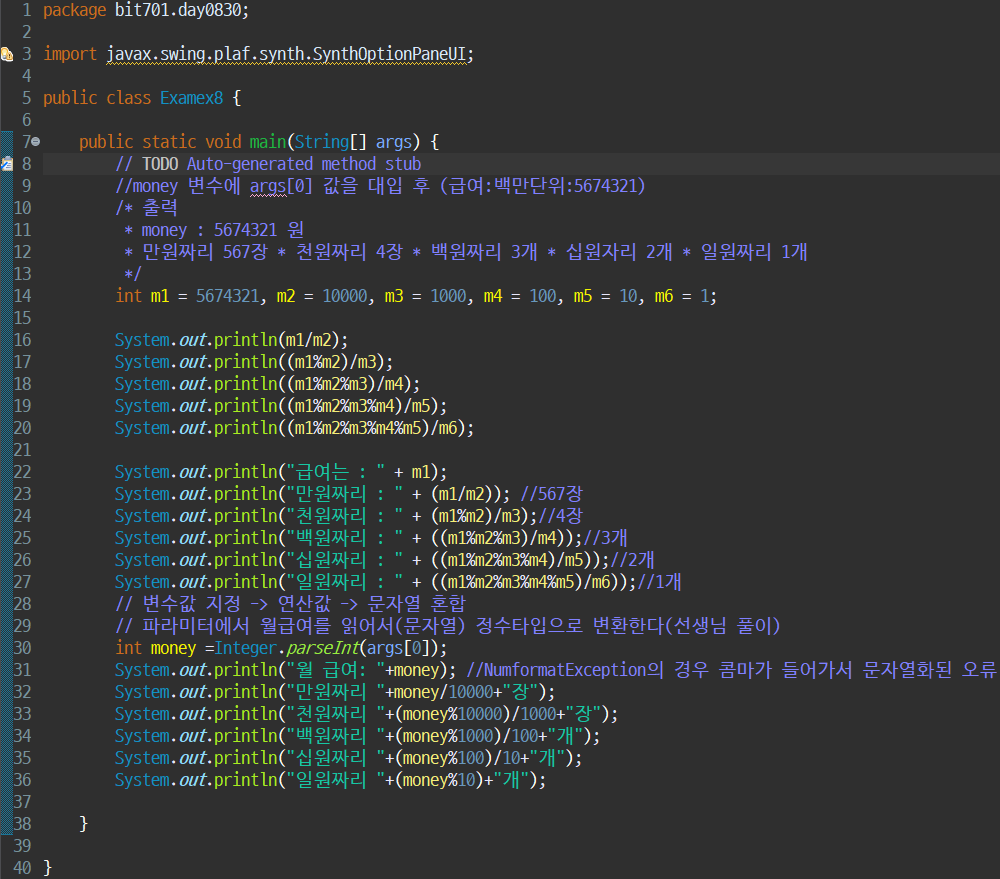Click '(money%100)/10' on line 35
The height and width of the screenshot is (879, 1000).
[x=457, y=758]
